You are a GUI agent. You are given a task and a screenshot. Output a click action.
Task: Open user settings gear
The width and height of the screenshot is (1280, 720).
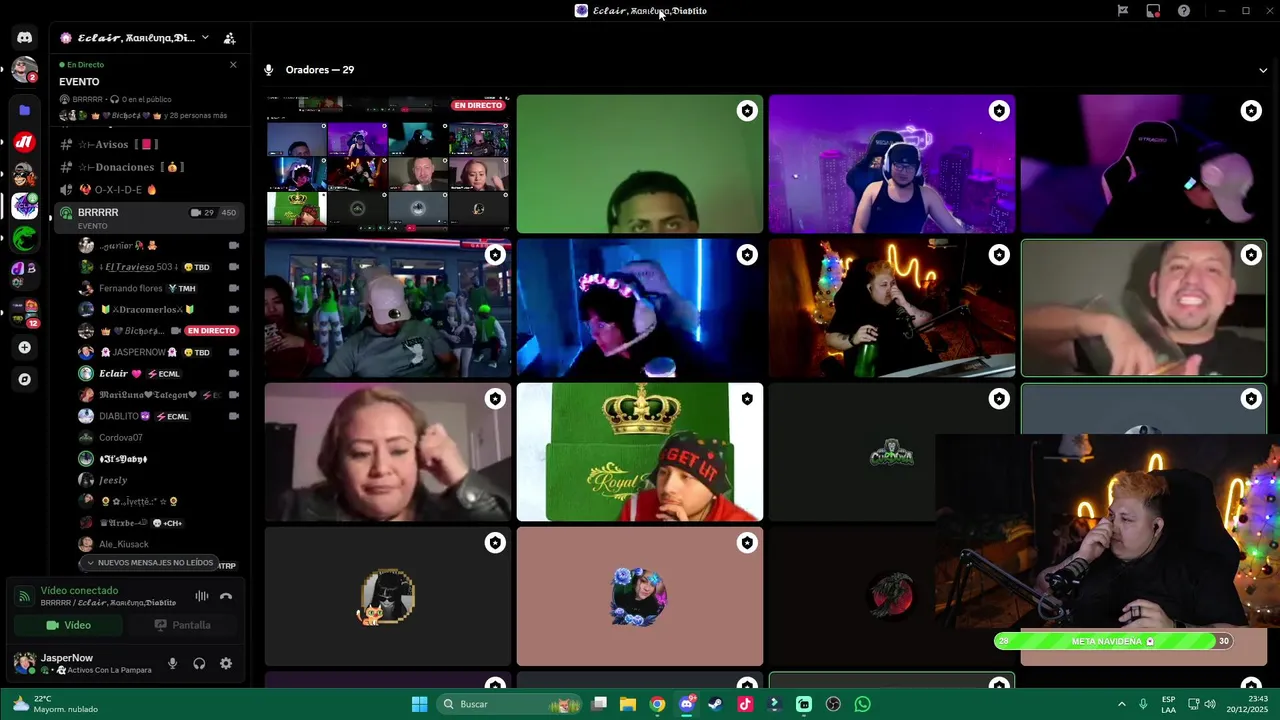tap(226, 663)
